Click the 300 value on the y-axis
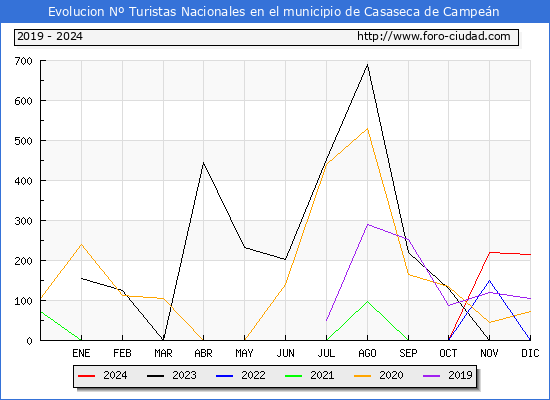 (x=24, y=221)
